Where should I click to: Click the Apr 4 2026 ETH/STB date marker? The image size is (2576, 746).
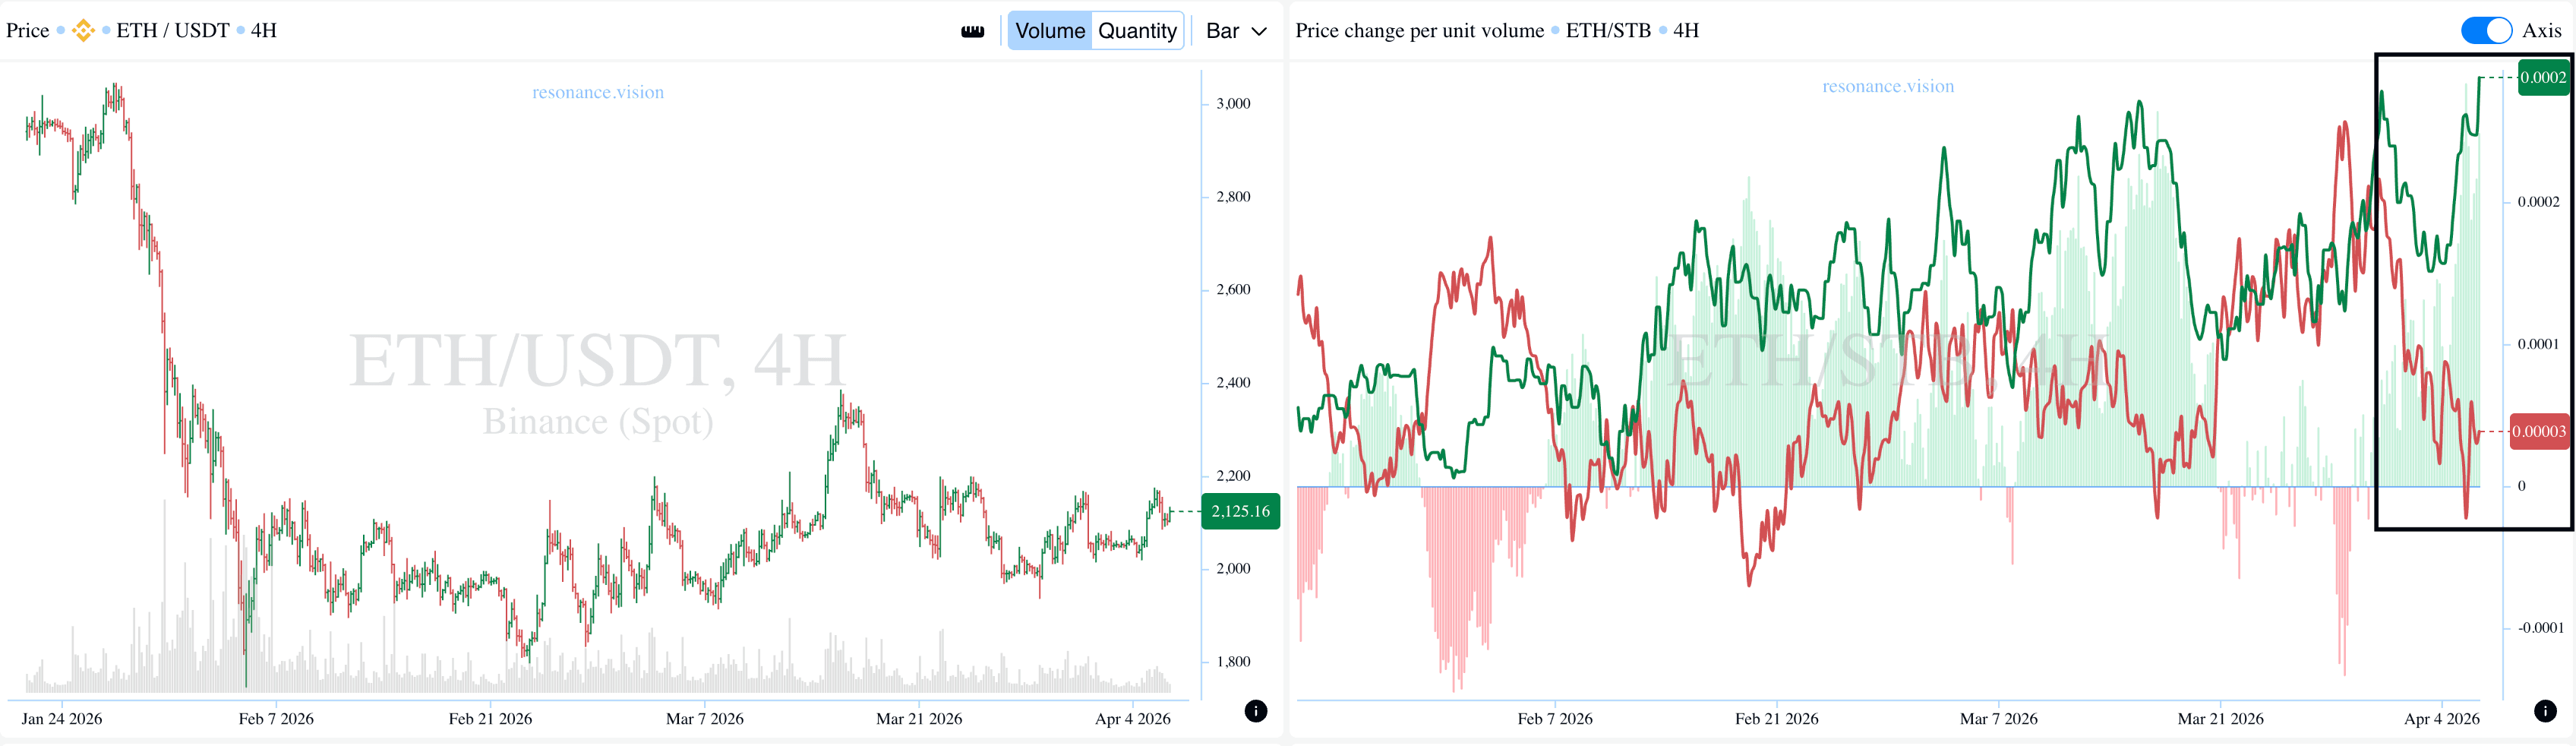click(2441, 719)
